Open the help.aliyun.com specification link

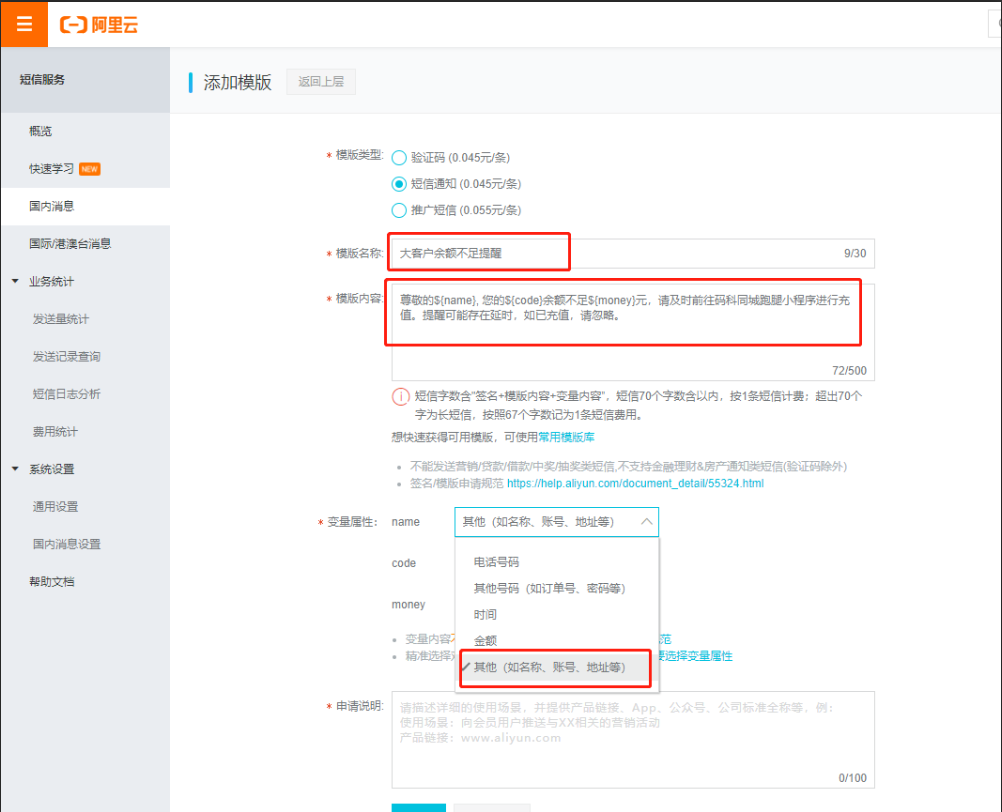(635, 484)
